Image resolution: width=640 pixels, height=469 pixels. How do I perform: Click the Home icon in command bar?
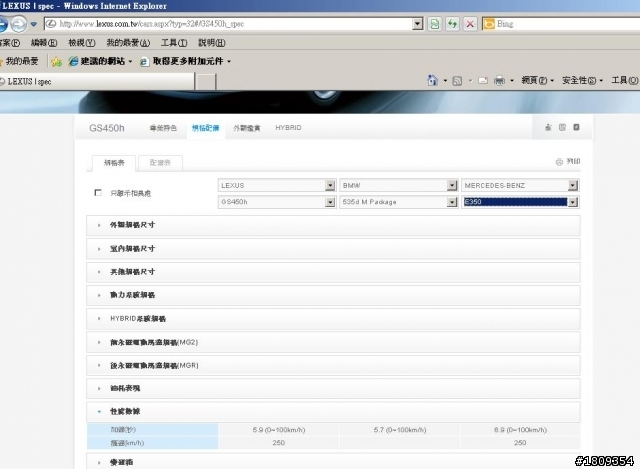click(432, 80)
